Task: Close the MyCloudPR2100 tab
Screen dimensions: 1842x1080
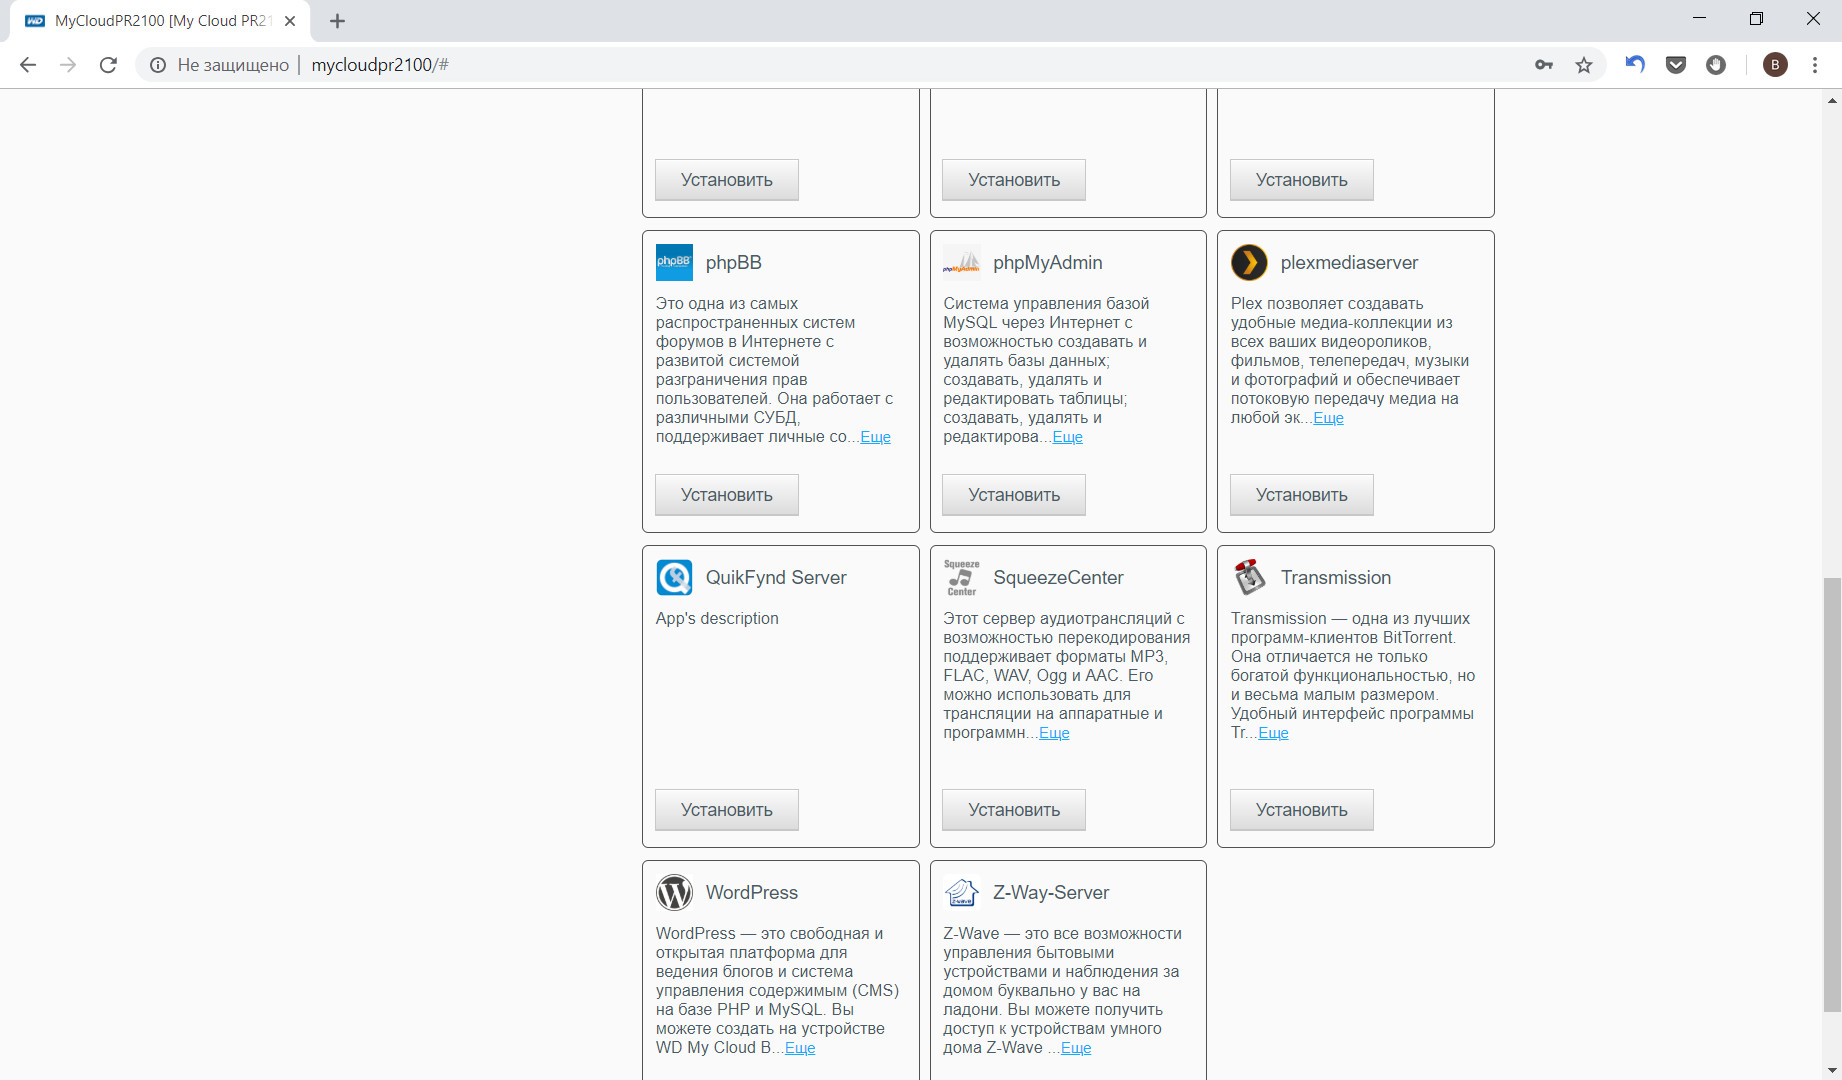Action: pos(290,21)
